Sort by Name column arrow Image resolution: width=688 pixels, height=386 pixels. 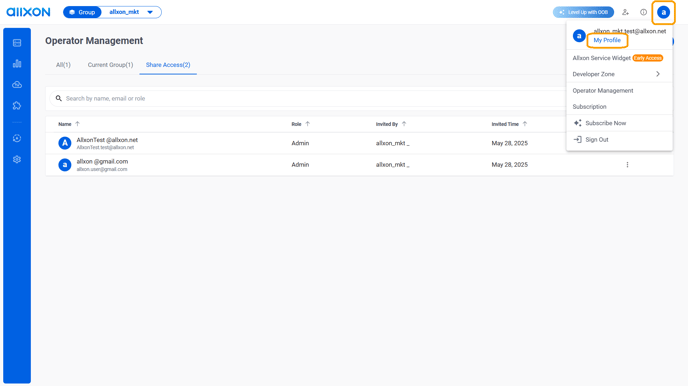coord(78,124)
